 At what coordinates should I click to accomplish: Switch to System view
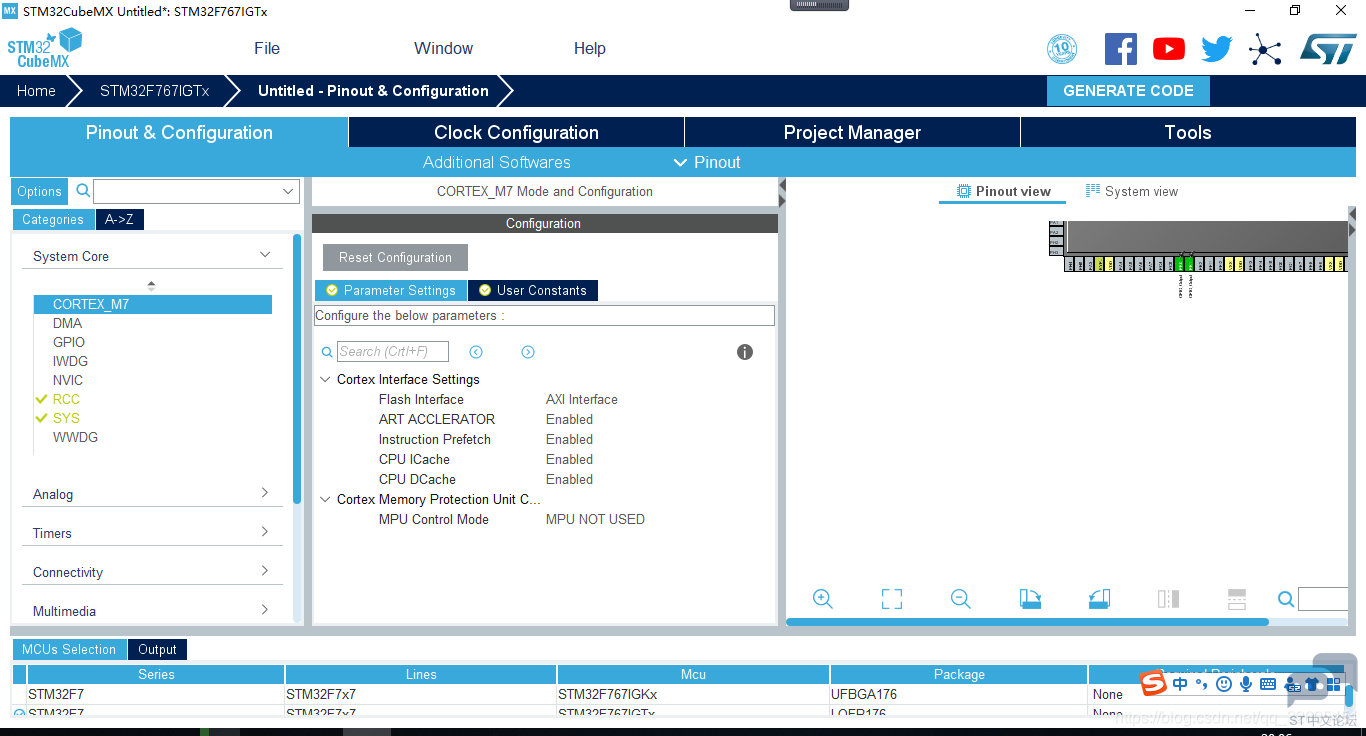pos(1132,191)
